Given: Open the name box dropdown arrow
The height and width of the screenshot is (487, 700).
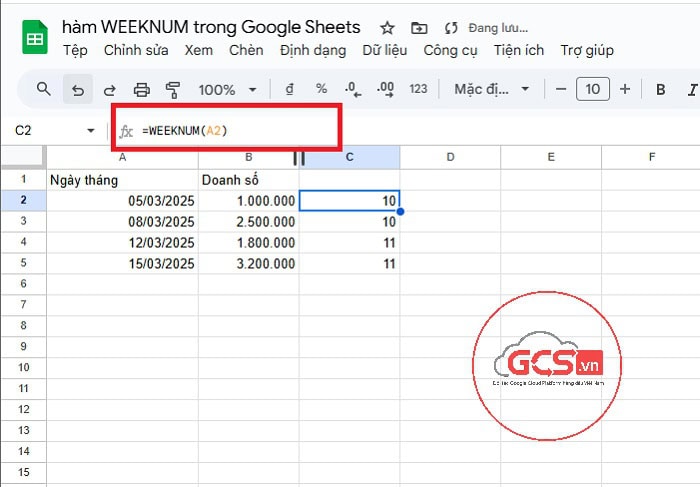Looking at the screenshot, I should [91, 131].
